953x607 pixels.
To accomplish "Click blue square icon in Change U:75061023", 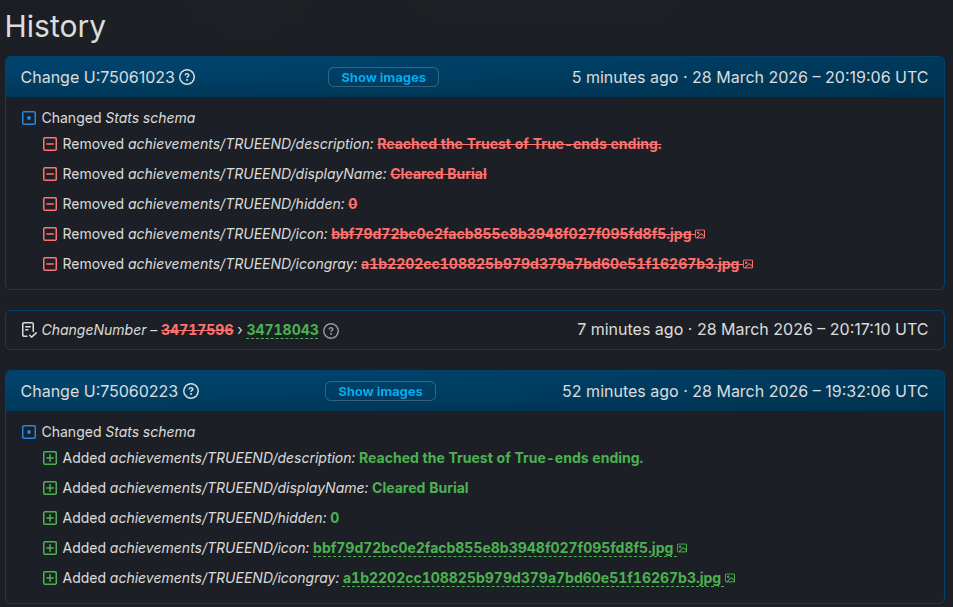I will click(29, 118).
